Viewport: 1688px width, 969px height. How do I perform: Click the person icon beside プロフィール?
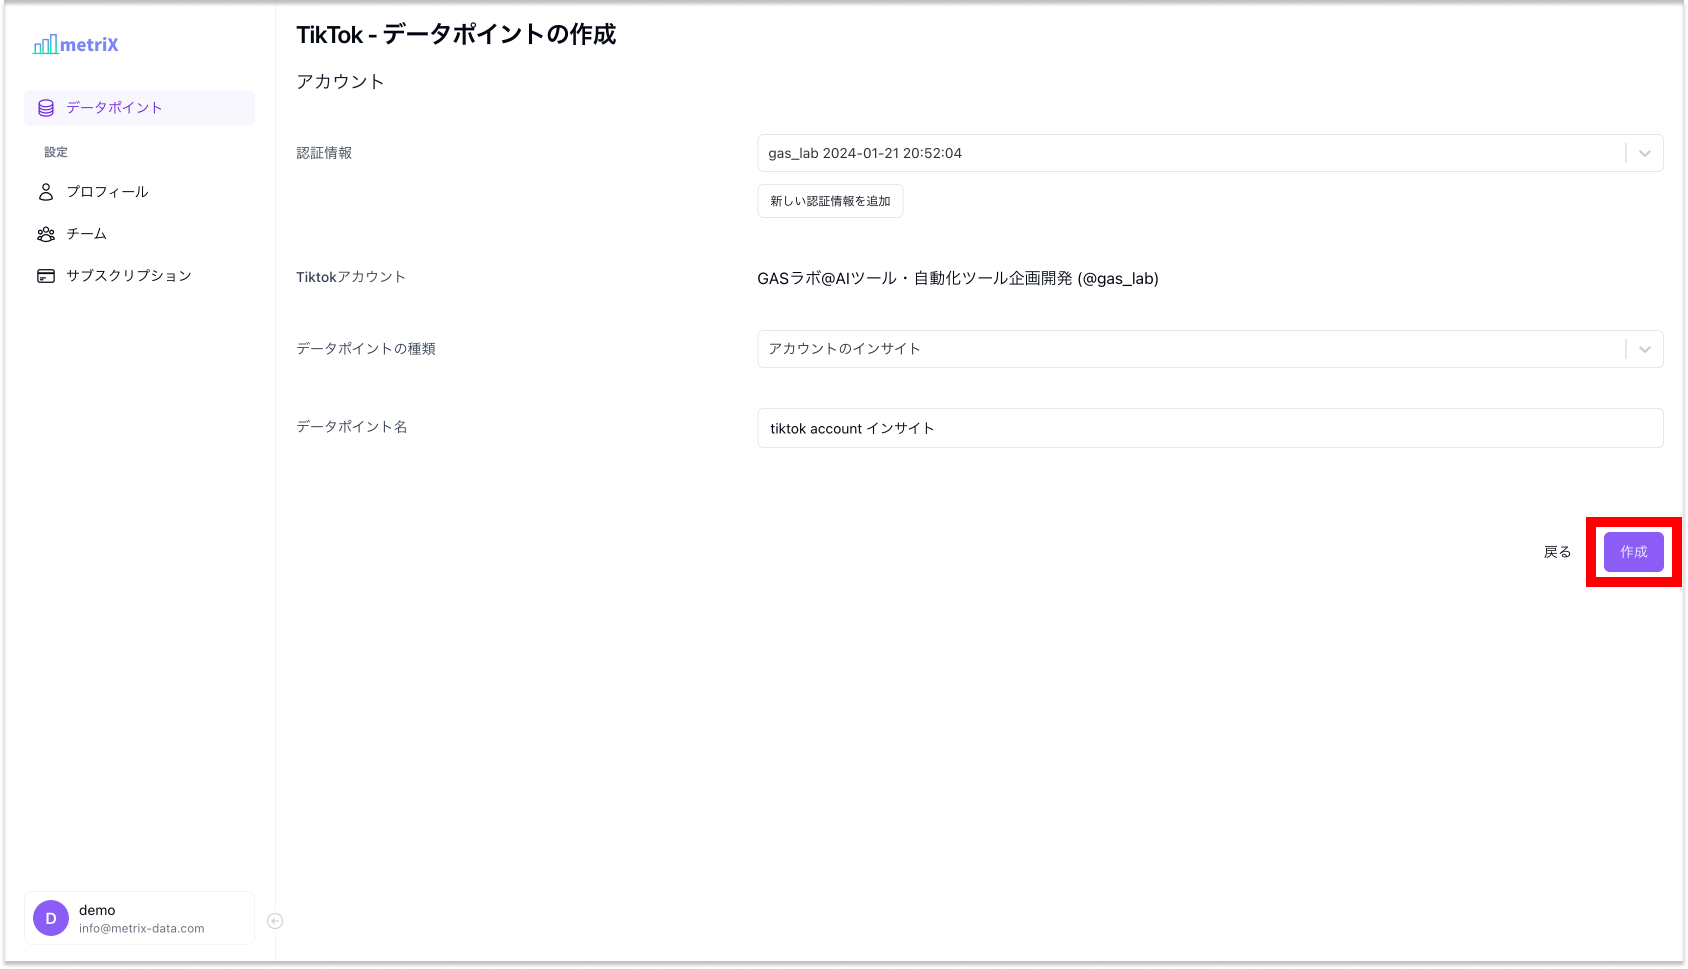click(46, 192)
